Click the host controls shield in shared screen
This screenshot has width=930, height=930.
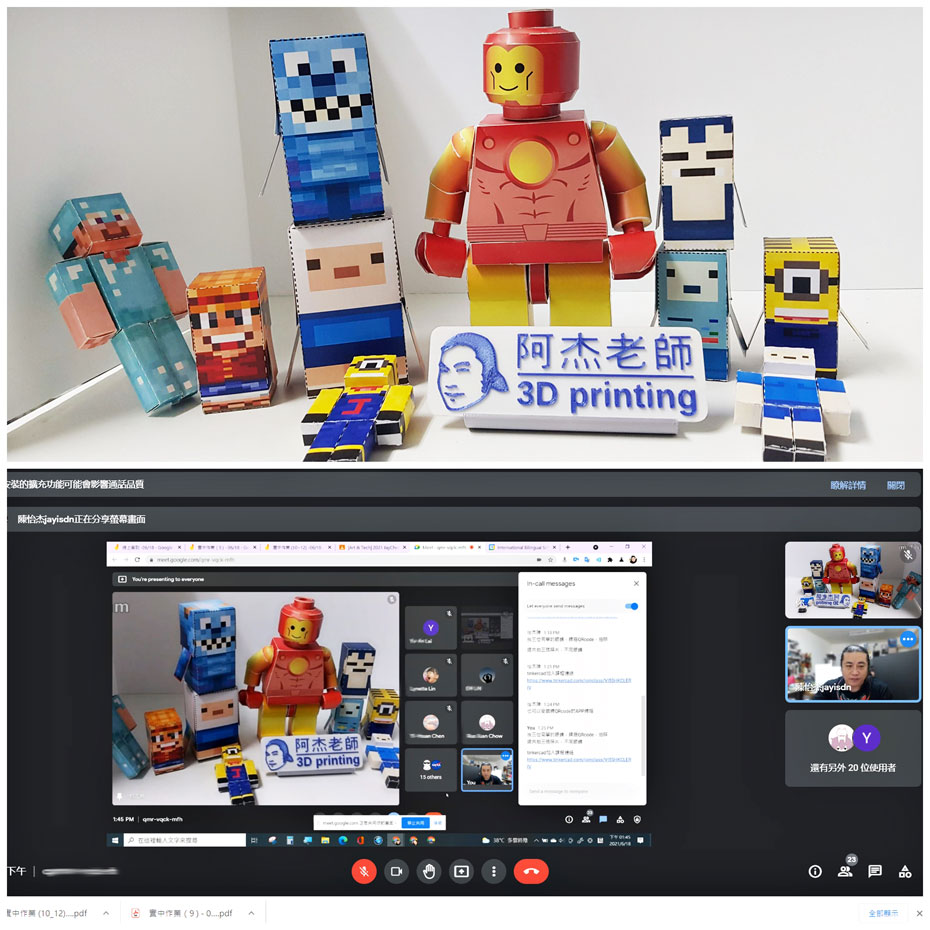click(638, 819)
